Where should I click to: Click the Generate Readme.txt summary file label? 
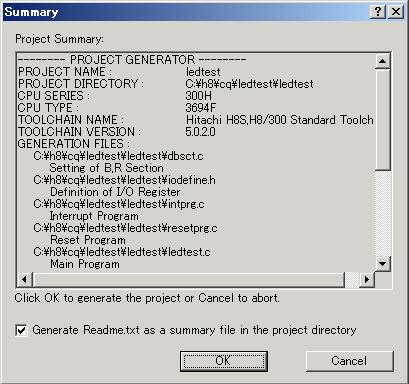194,330
